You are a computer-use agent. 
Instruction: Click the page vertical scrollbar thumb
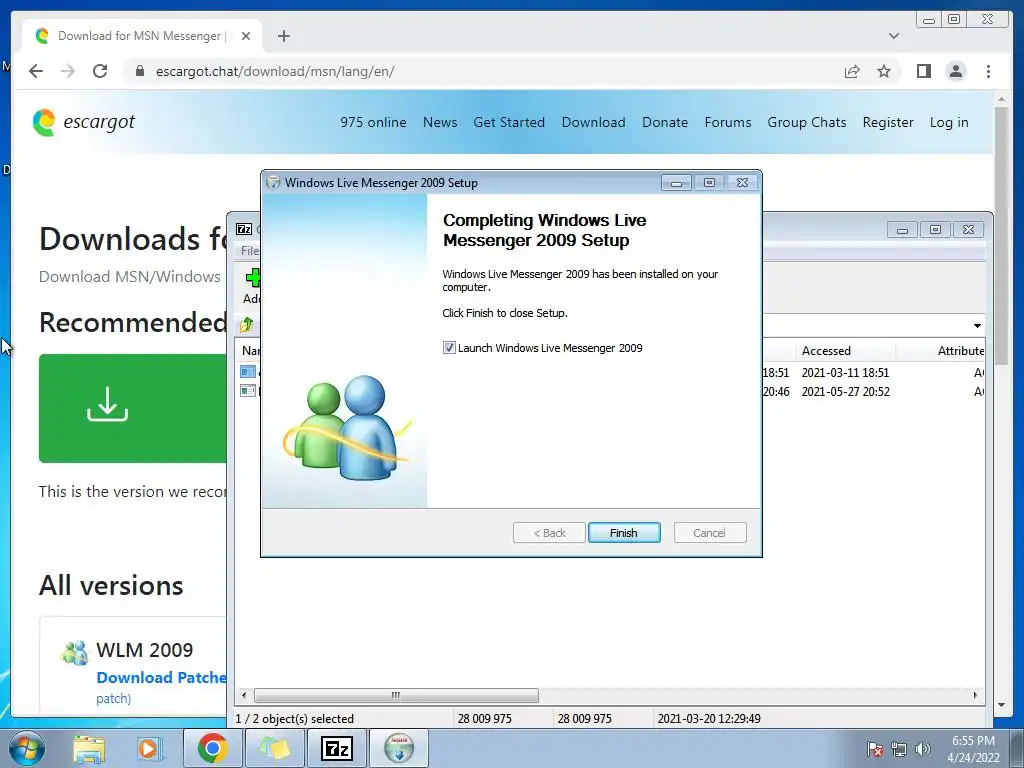click(1002, 235)
